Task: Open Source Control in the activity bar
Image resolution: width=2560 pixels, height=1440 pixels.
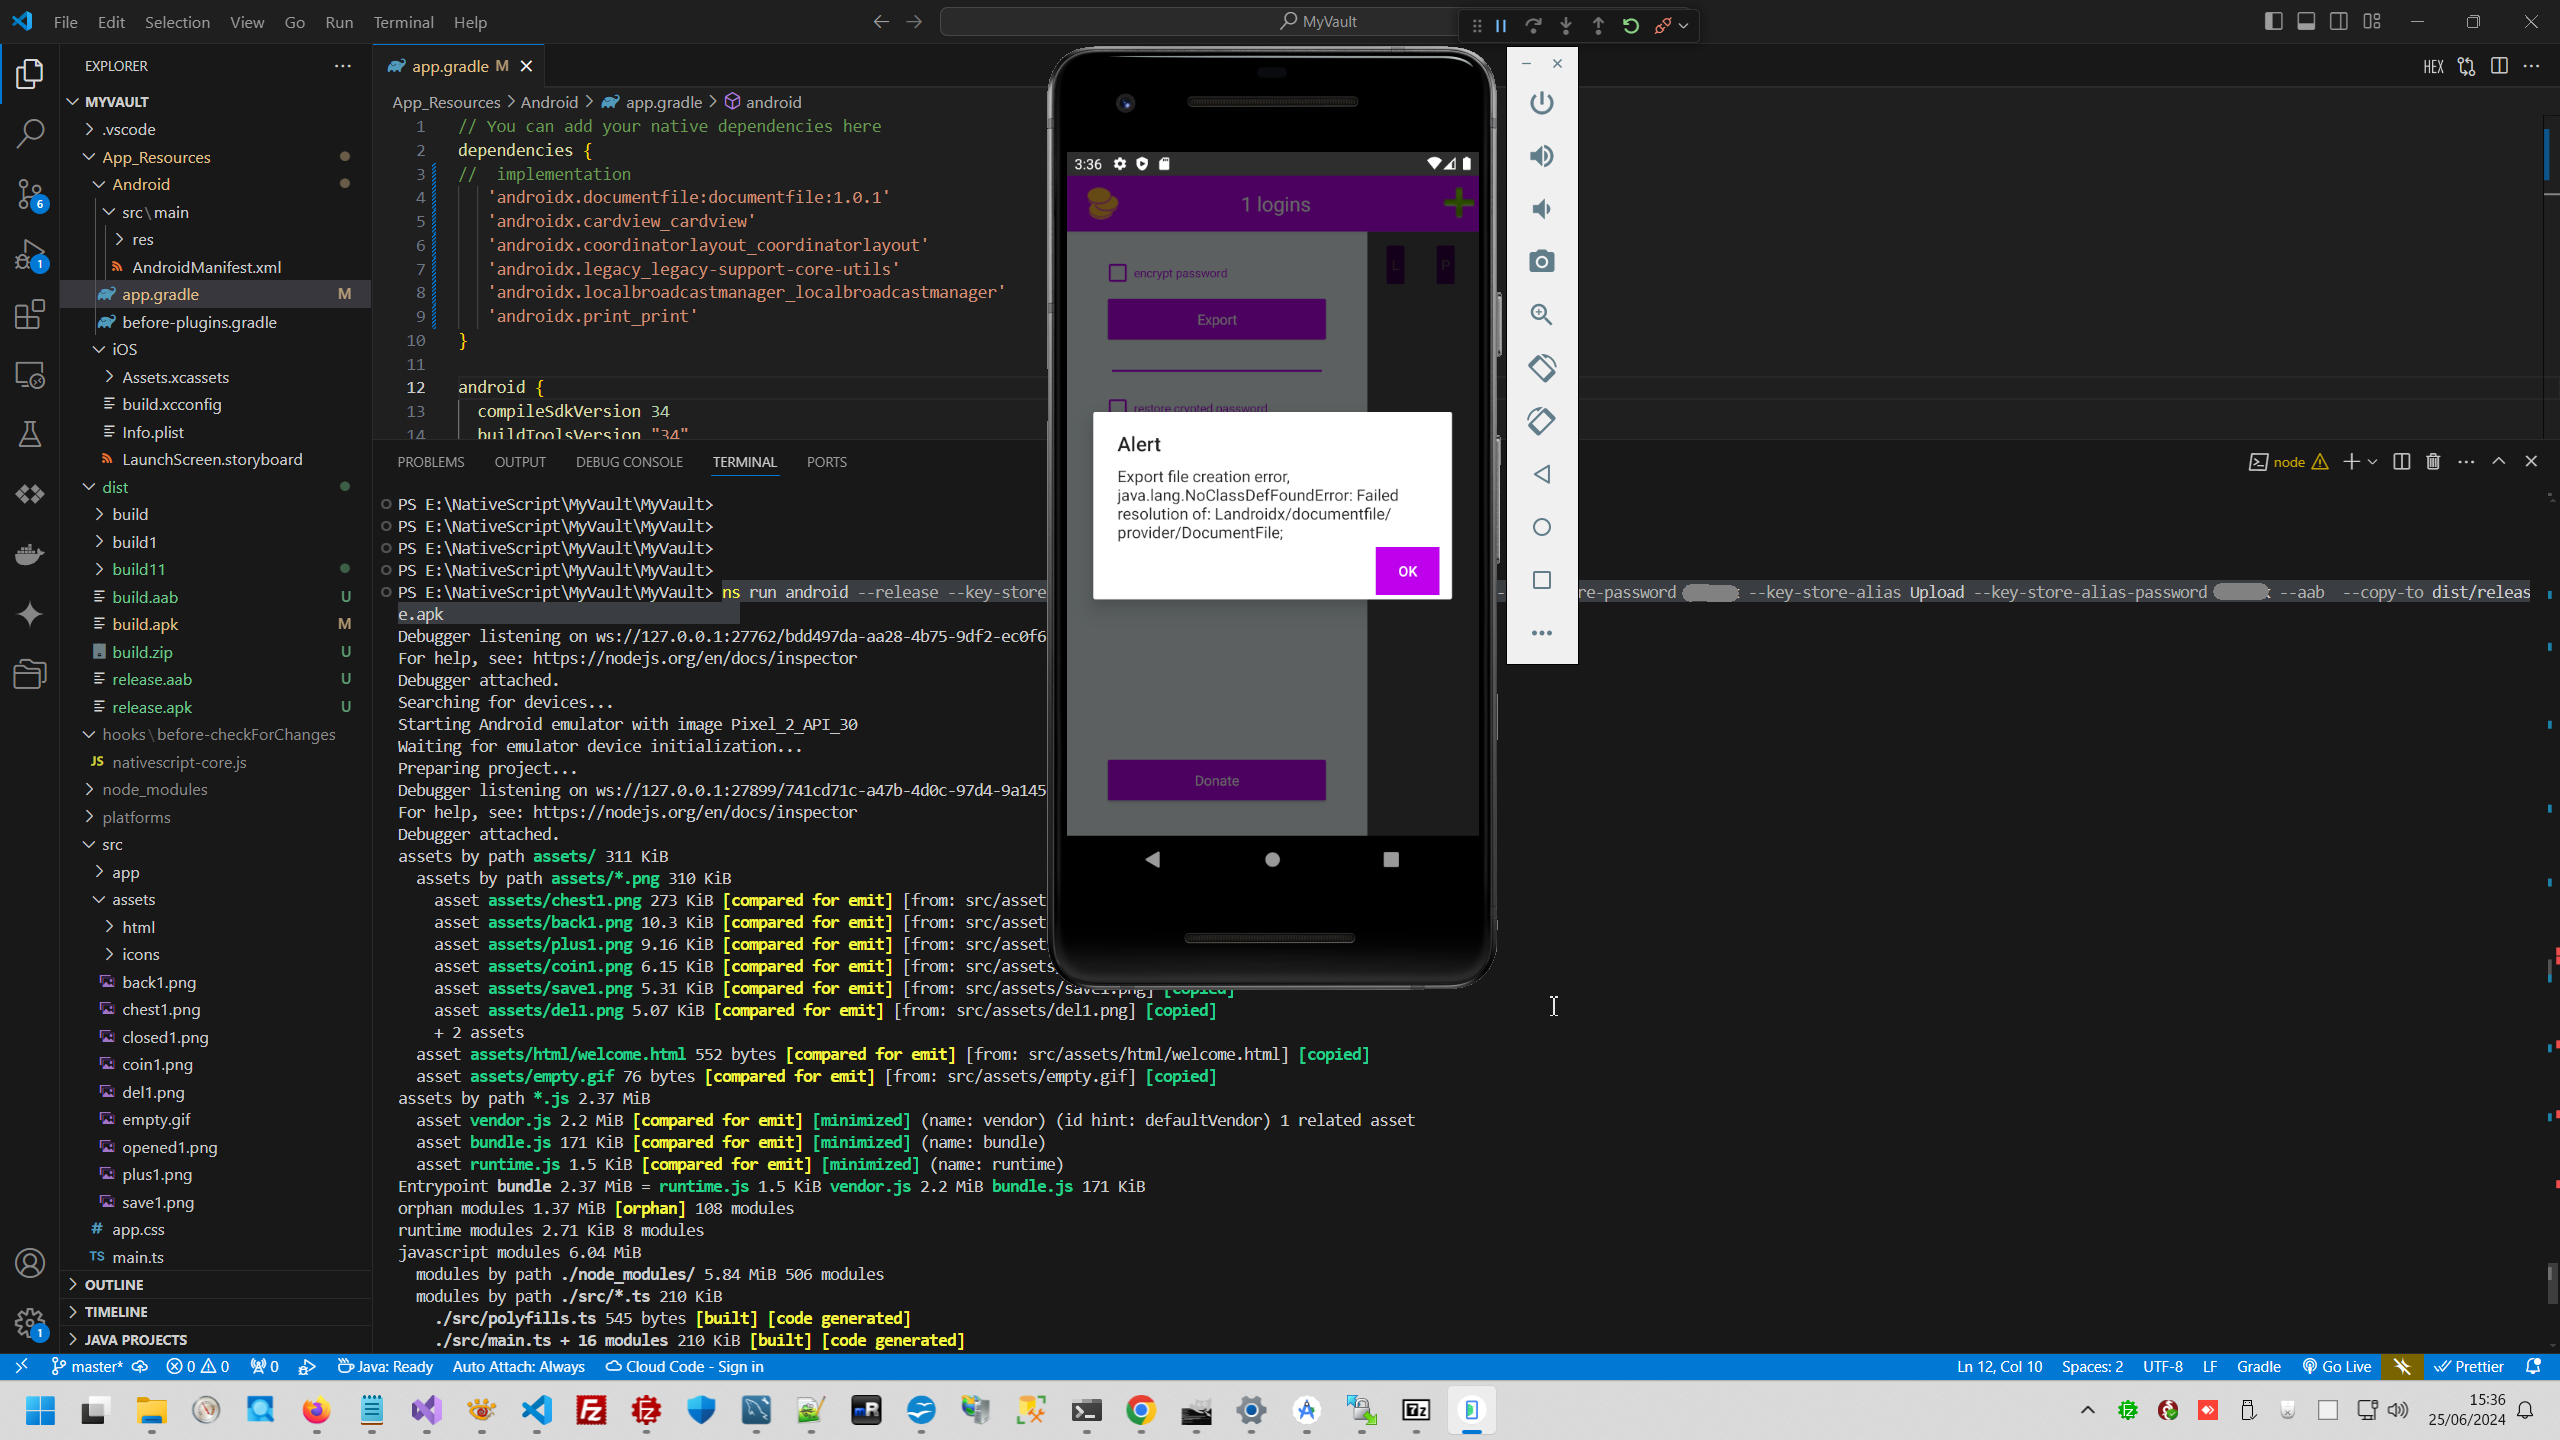Action: coord(30,196)
